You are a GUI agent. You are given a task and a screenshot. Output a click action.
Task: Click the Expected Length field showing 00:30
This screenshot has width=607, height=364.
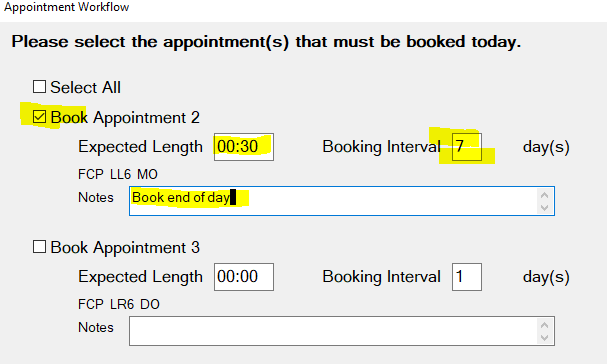click(244, 147)
